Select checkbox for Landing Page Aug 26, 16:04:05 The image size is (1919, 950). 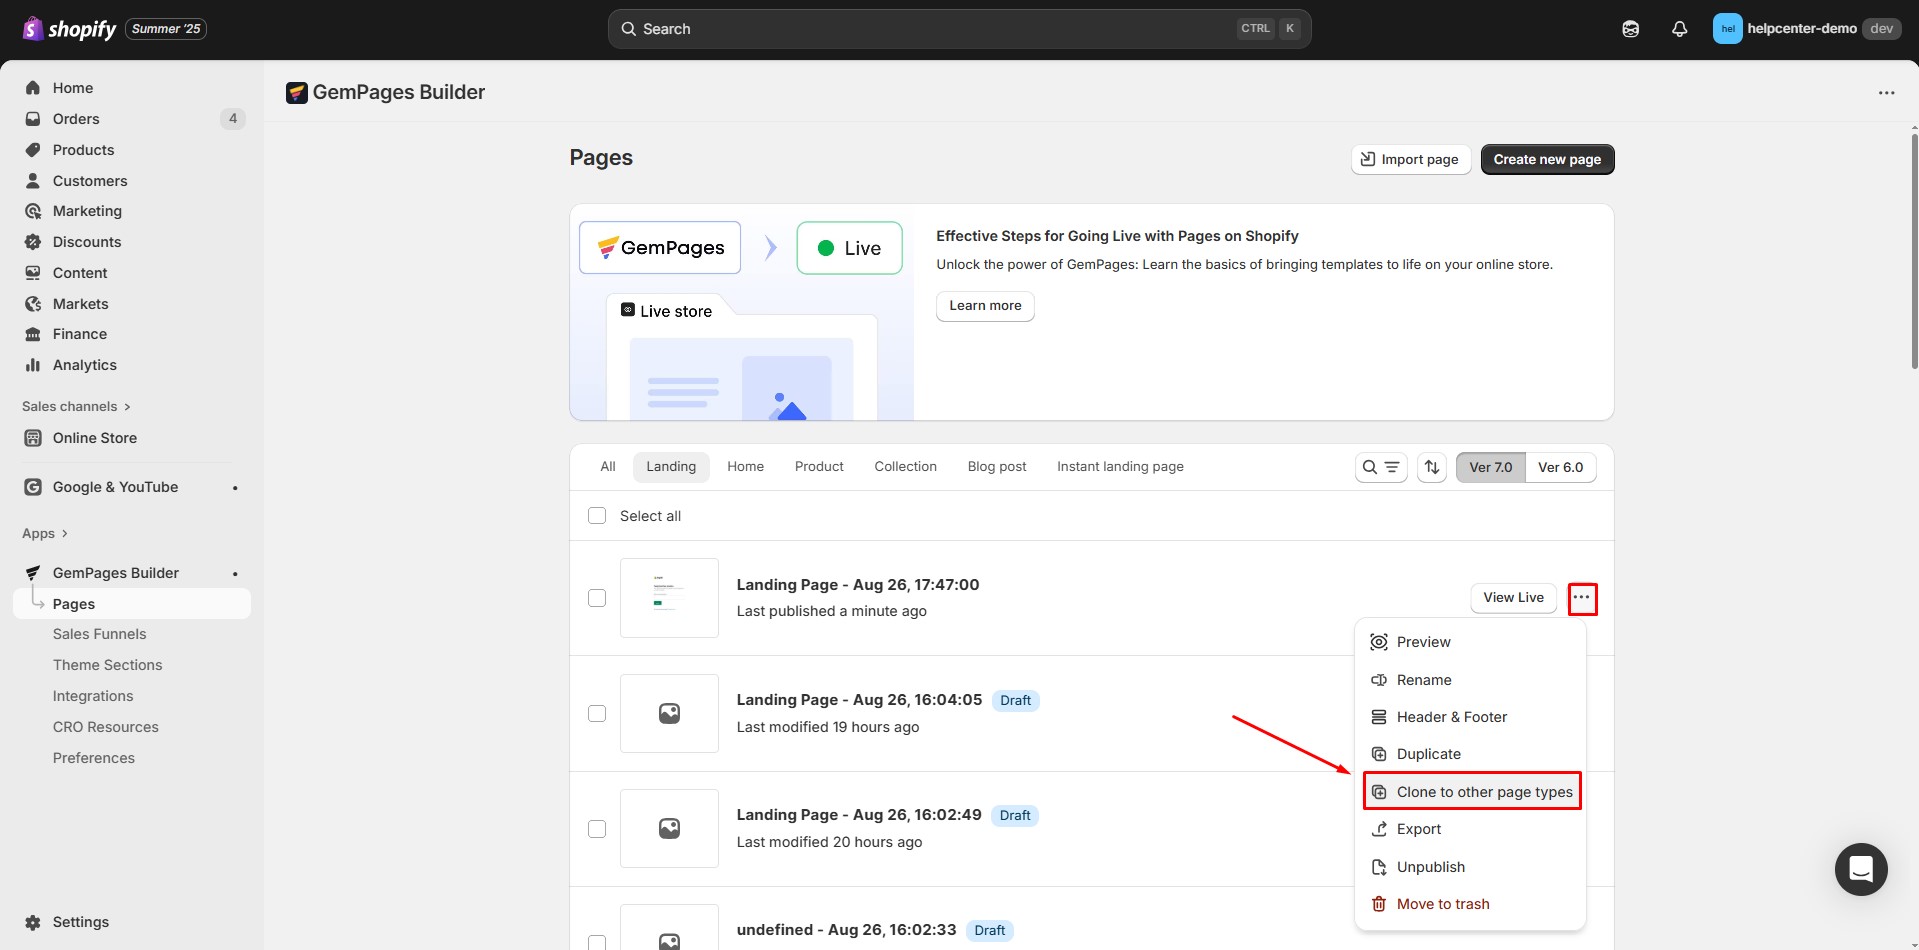[x=597, y=714]
